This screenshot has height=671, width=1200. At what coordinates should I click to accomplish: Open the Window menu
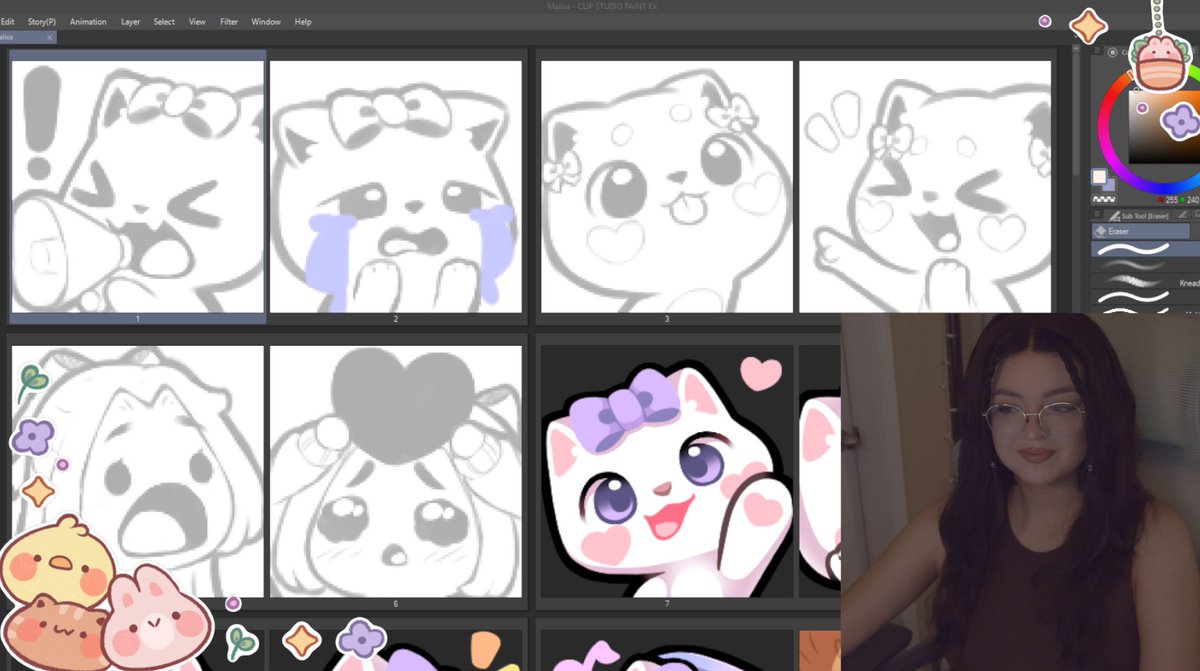pos(266,21)
